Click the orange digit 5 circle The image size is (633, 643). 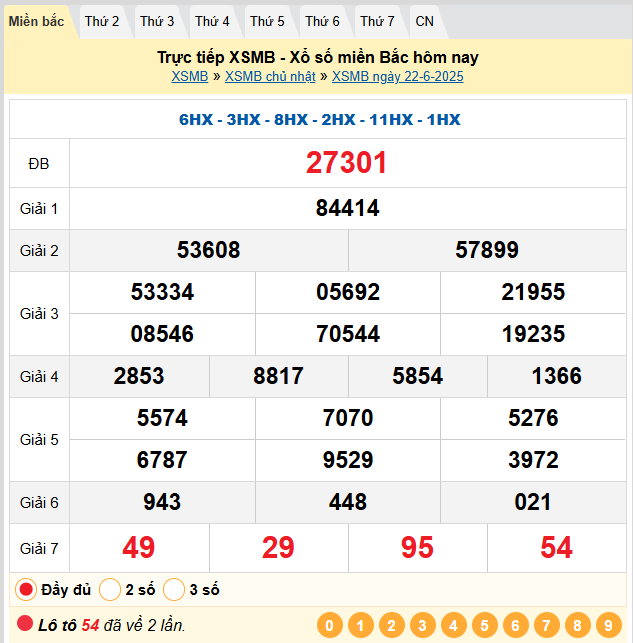point(485,625)
